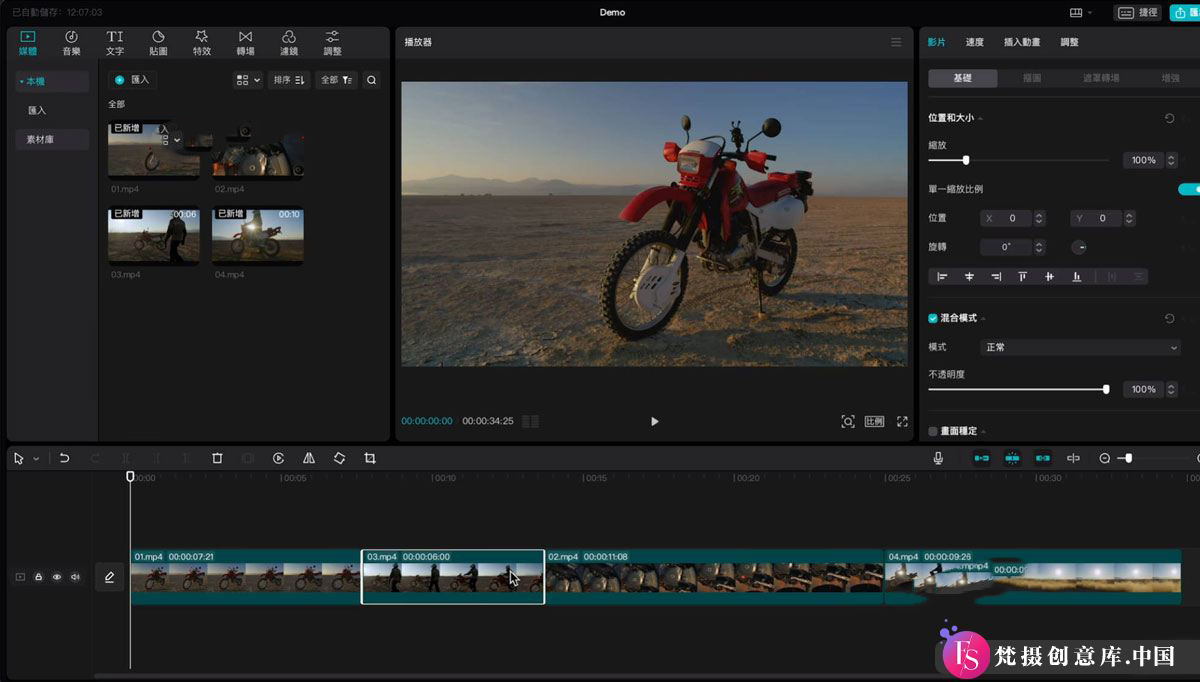1200x682 pixels.
Task: Open the 特效 (Effects) panel tab
Action: pos(202,43)
